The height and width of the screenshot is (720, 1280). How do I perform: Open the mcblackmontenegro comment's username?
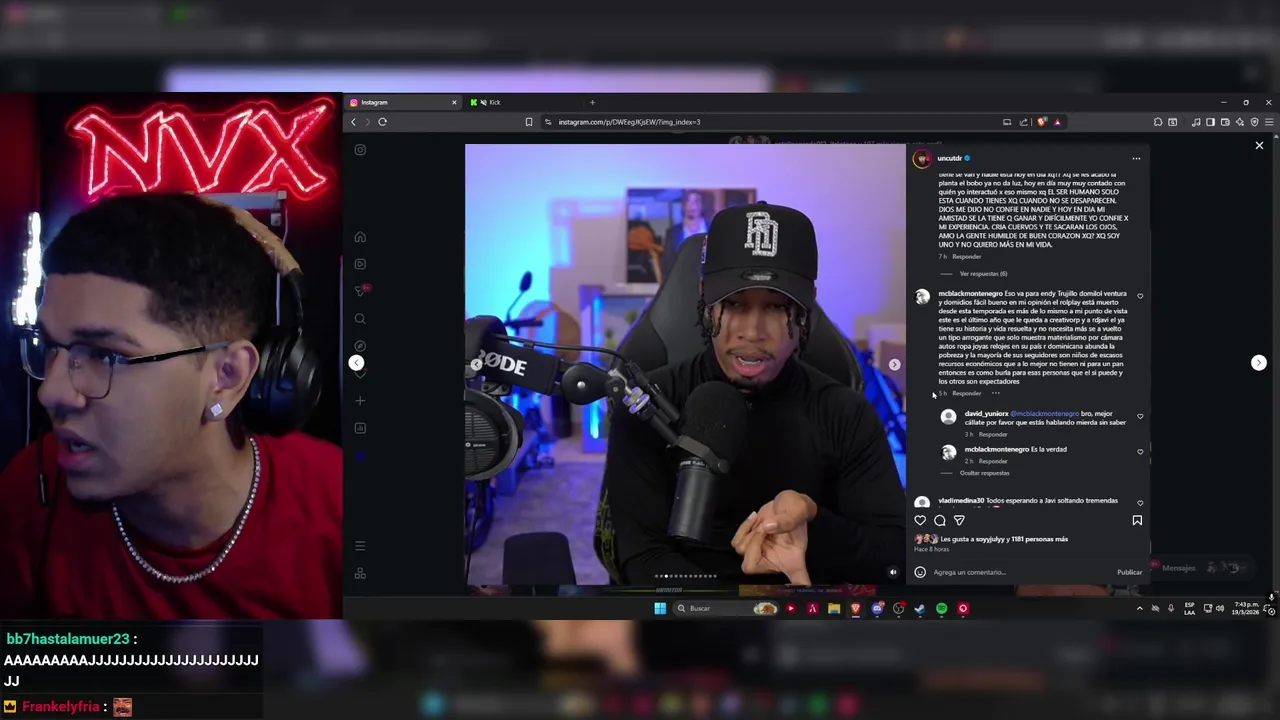[x=970, y=294]
